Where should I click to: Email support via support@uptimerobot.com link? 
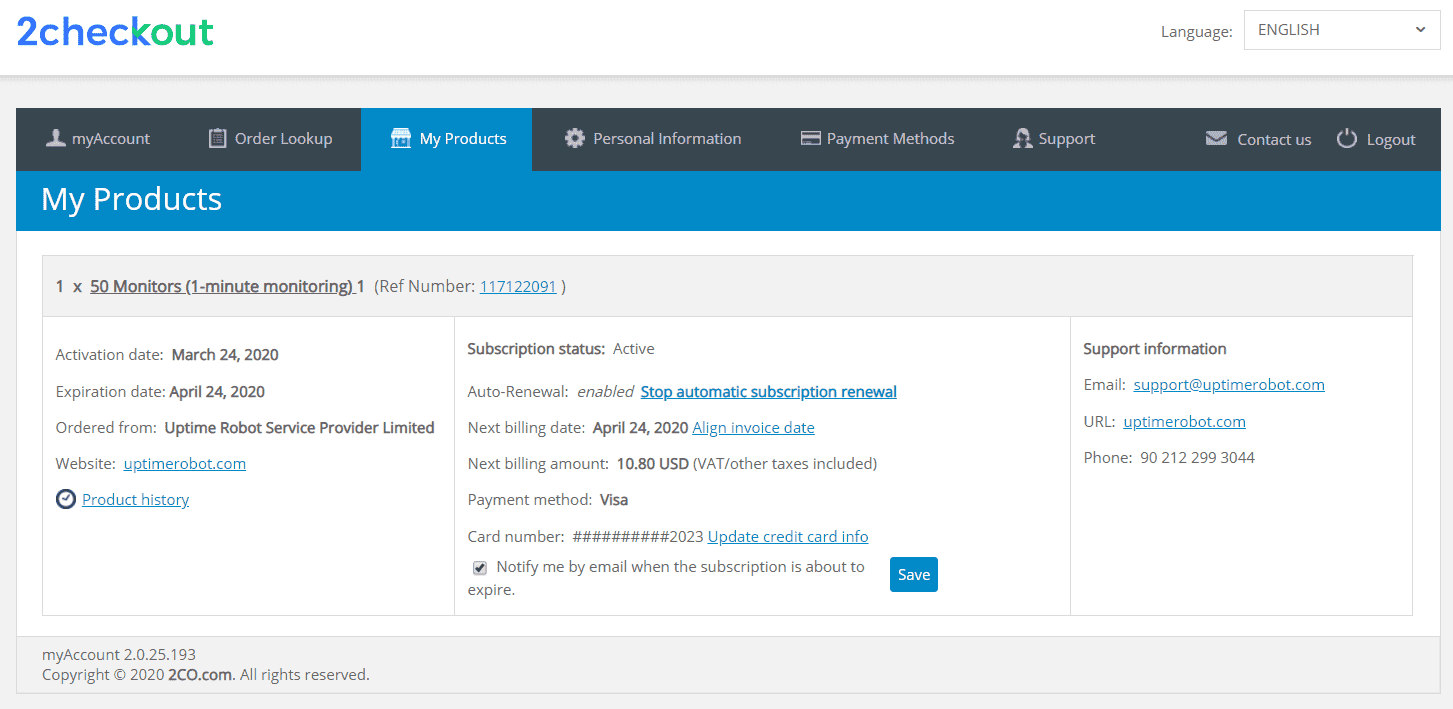(1229, 384)
